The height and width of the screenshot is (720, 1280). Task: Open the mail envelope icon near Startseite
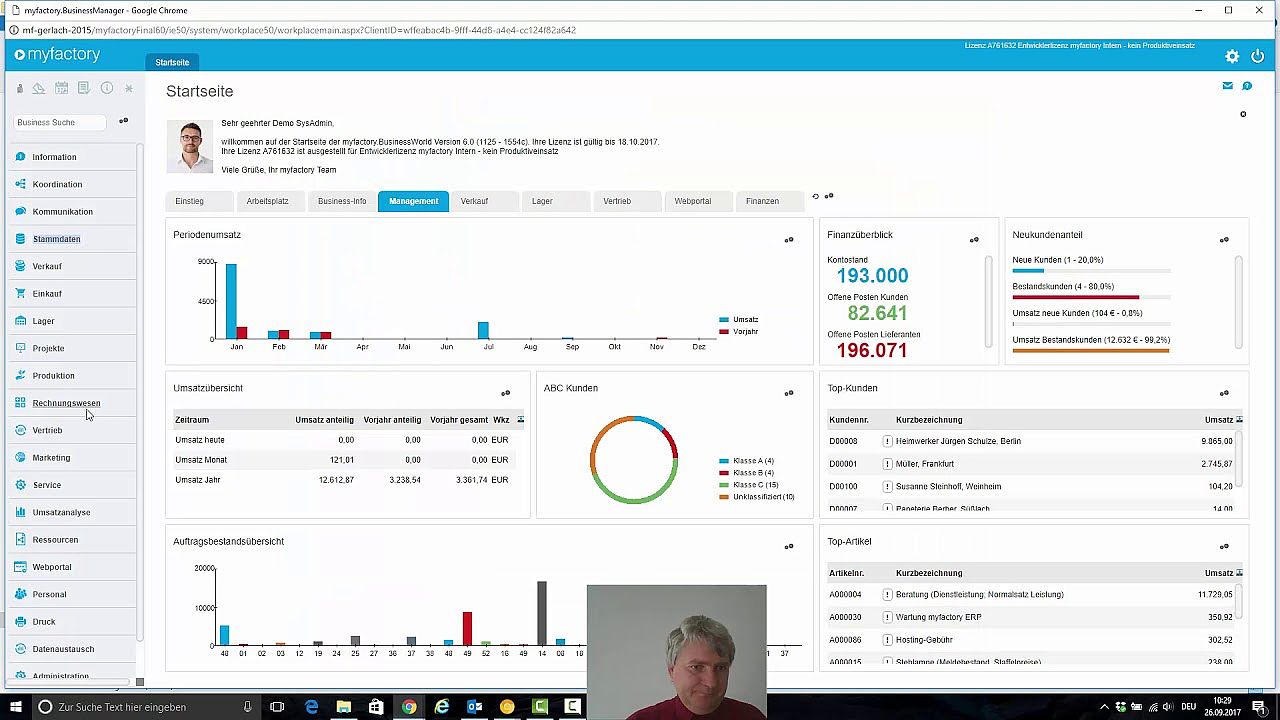1227,86
